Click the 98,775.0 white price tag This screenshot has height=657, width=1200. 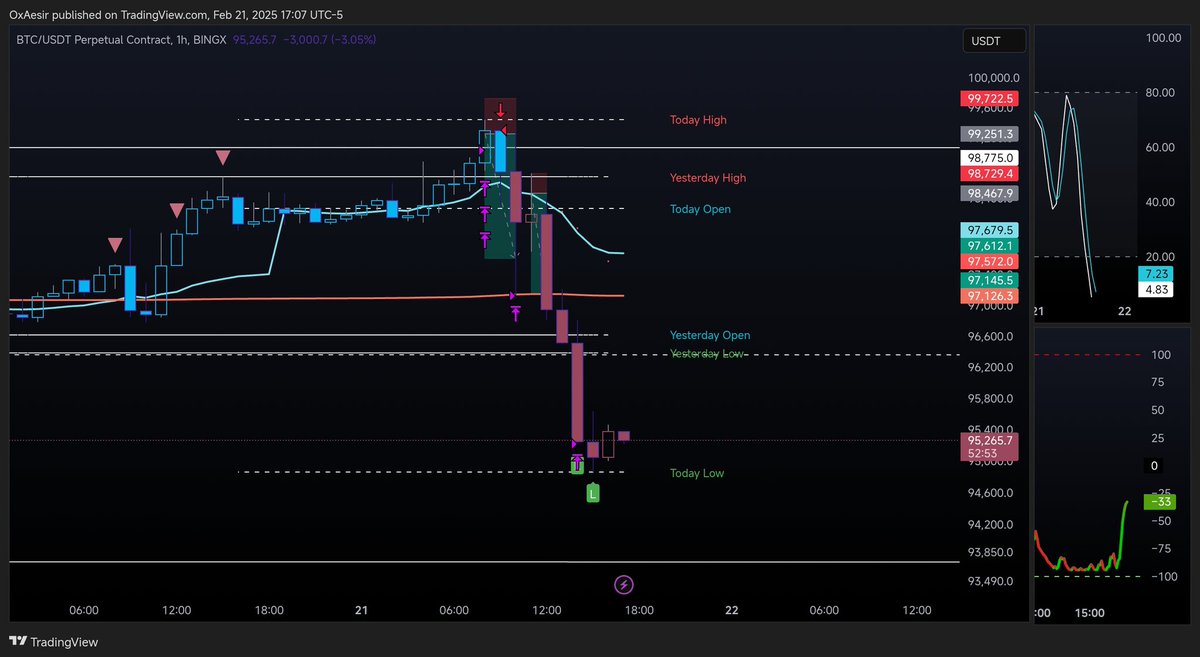(989, 158)
